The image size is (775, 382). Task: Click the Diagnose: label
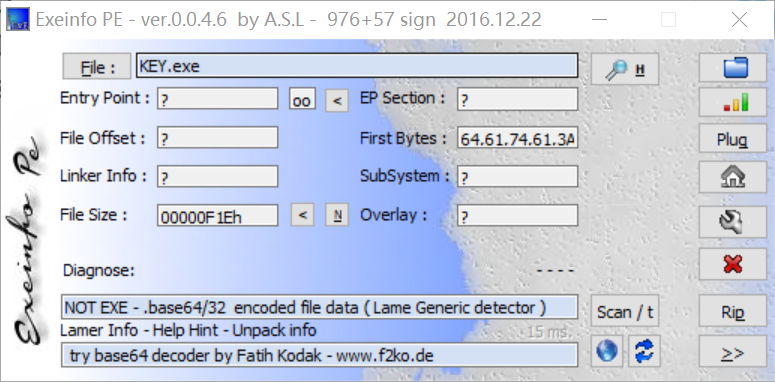tap(99, 270)
